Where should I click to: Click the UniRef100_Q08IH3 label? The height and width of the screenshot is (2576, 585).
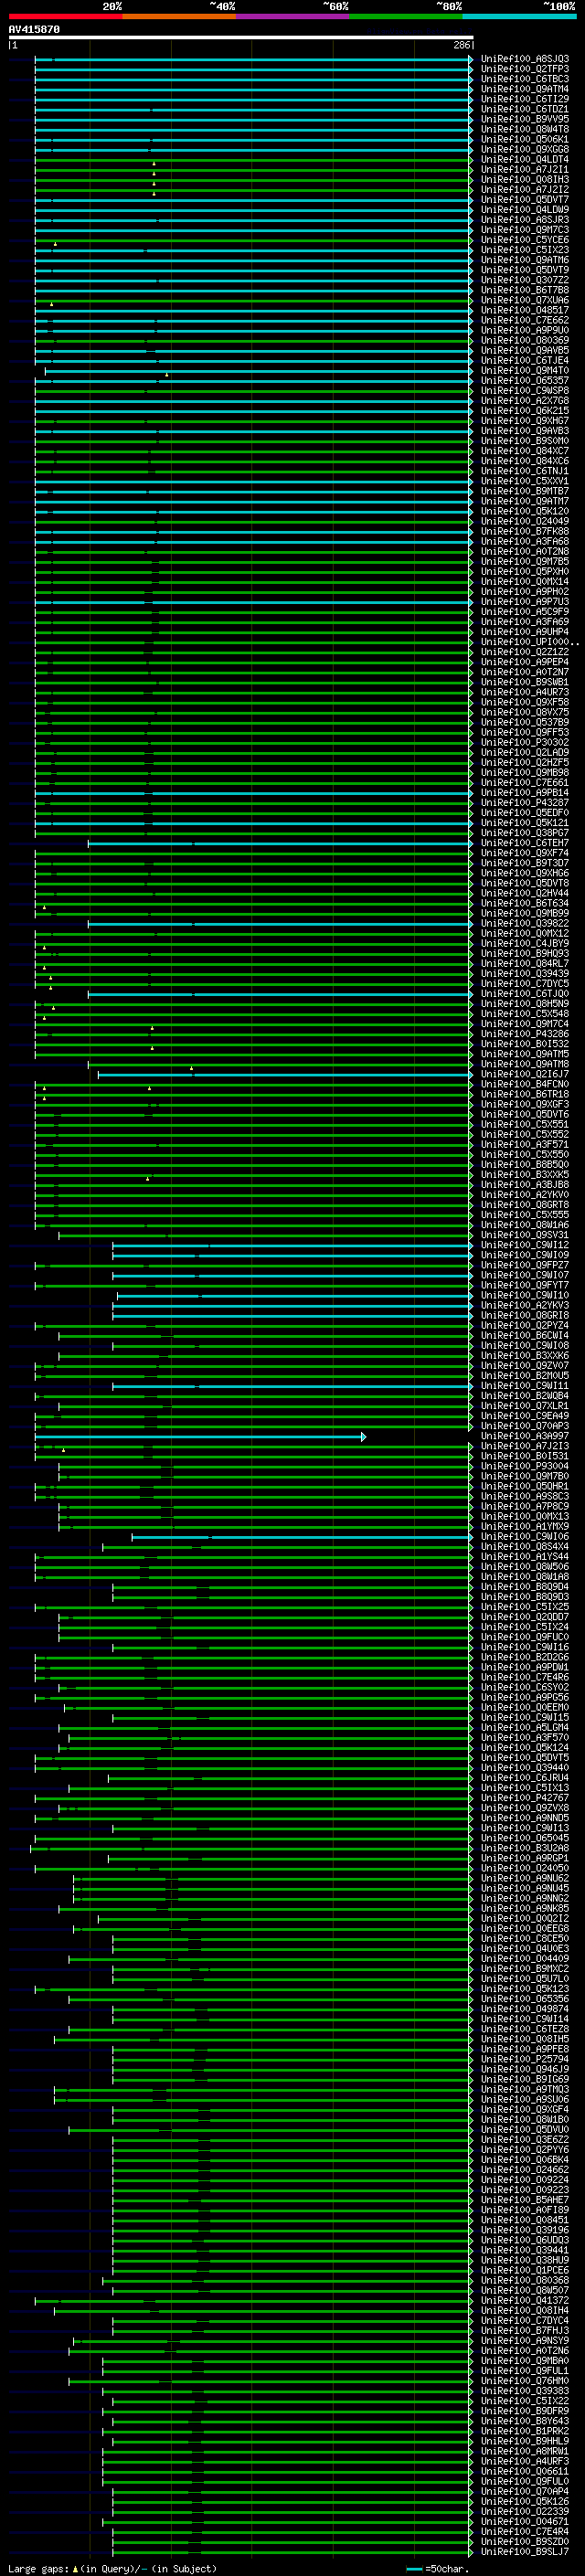coord(525,180)
